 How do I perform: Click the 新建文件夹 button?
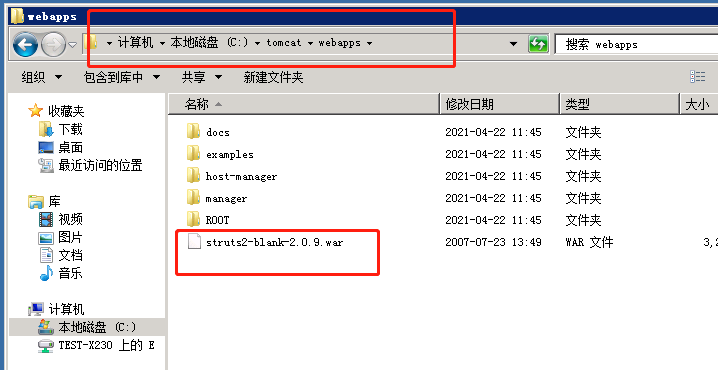click(x=273, y=77)
